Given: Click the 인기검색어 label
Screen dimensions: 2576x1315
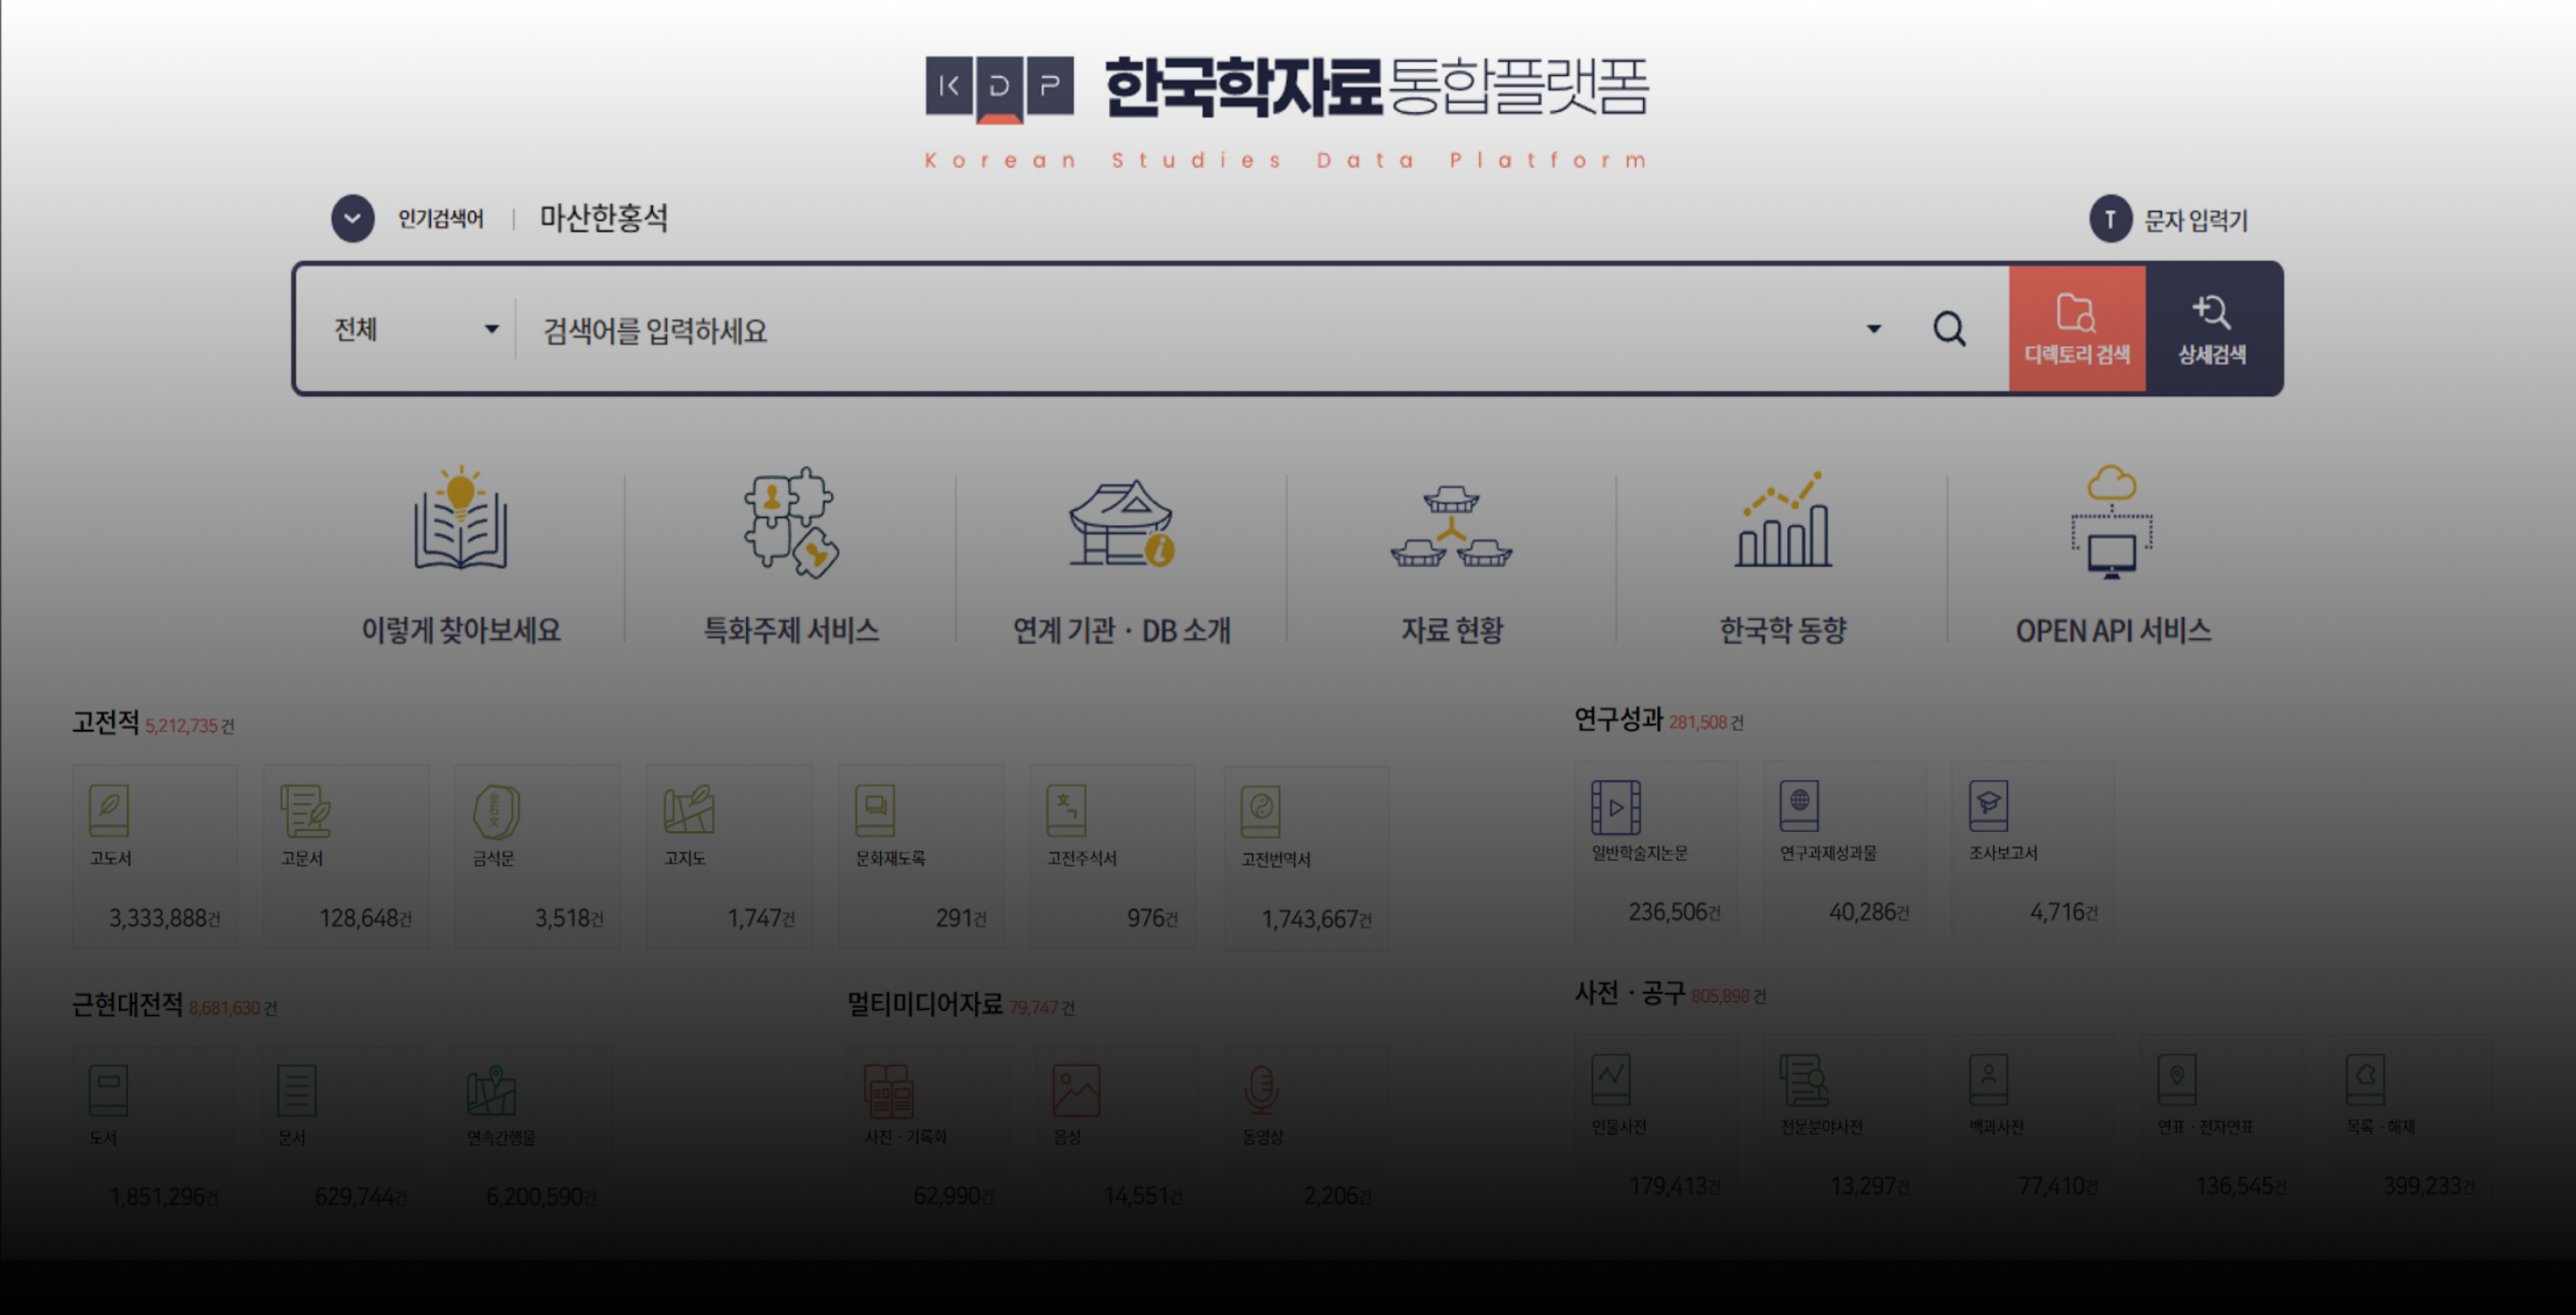Looking at the screenshot, I should 441,218.
